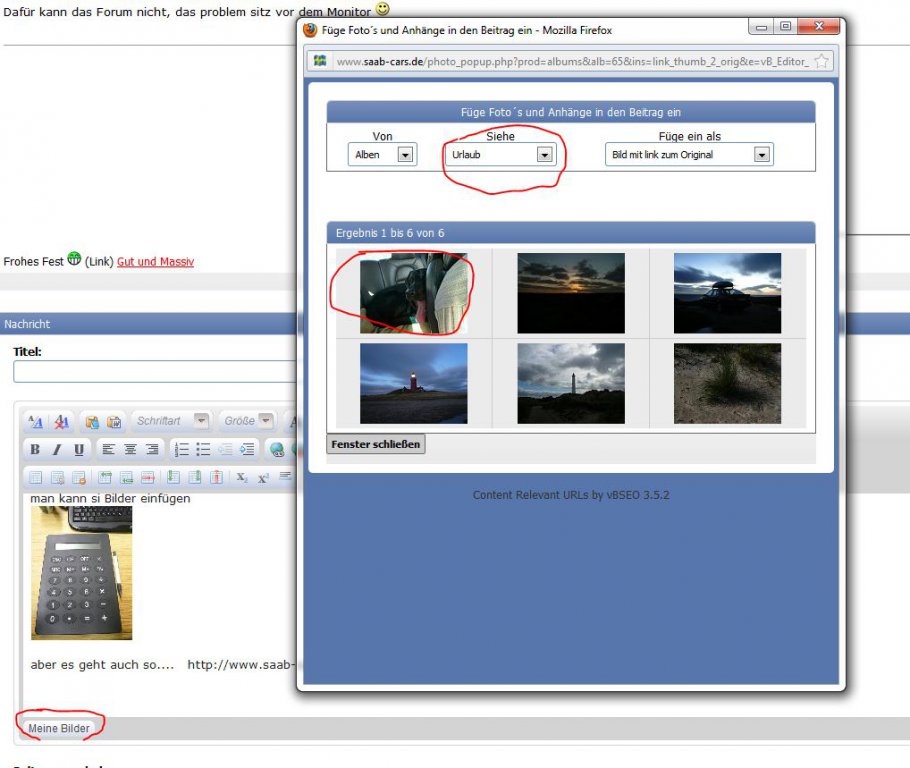Click the text 'aber es geht auch so....'

click(102, 665)
